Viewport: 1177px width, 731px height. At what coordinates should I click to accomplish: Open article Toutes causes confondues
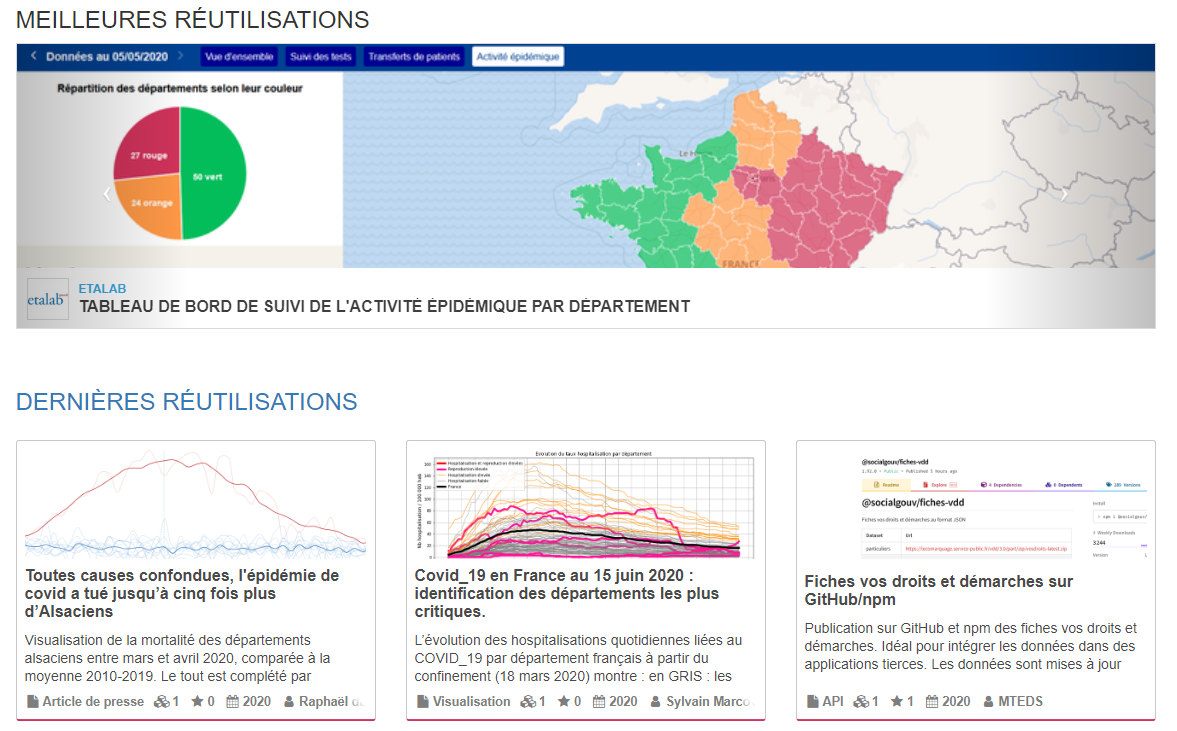(x=182, y=594)
